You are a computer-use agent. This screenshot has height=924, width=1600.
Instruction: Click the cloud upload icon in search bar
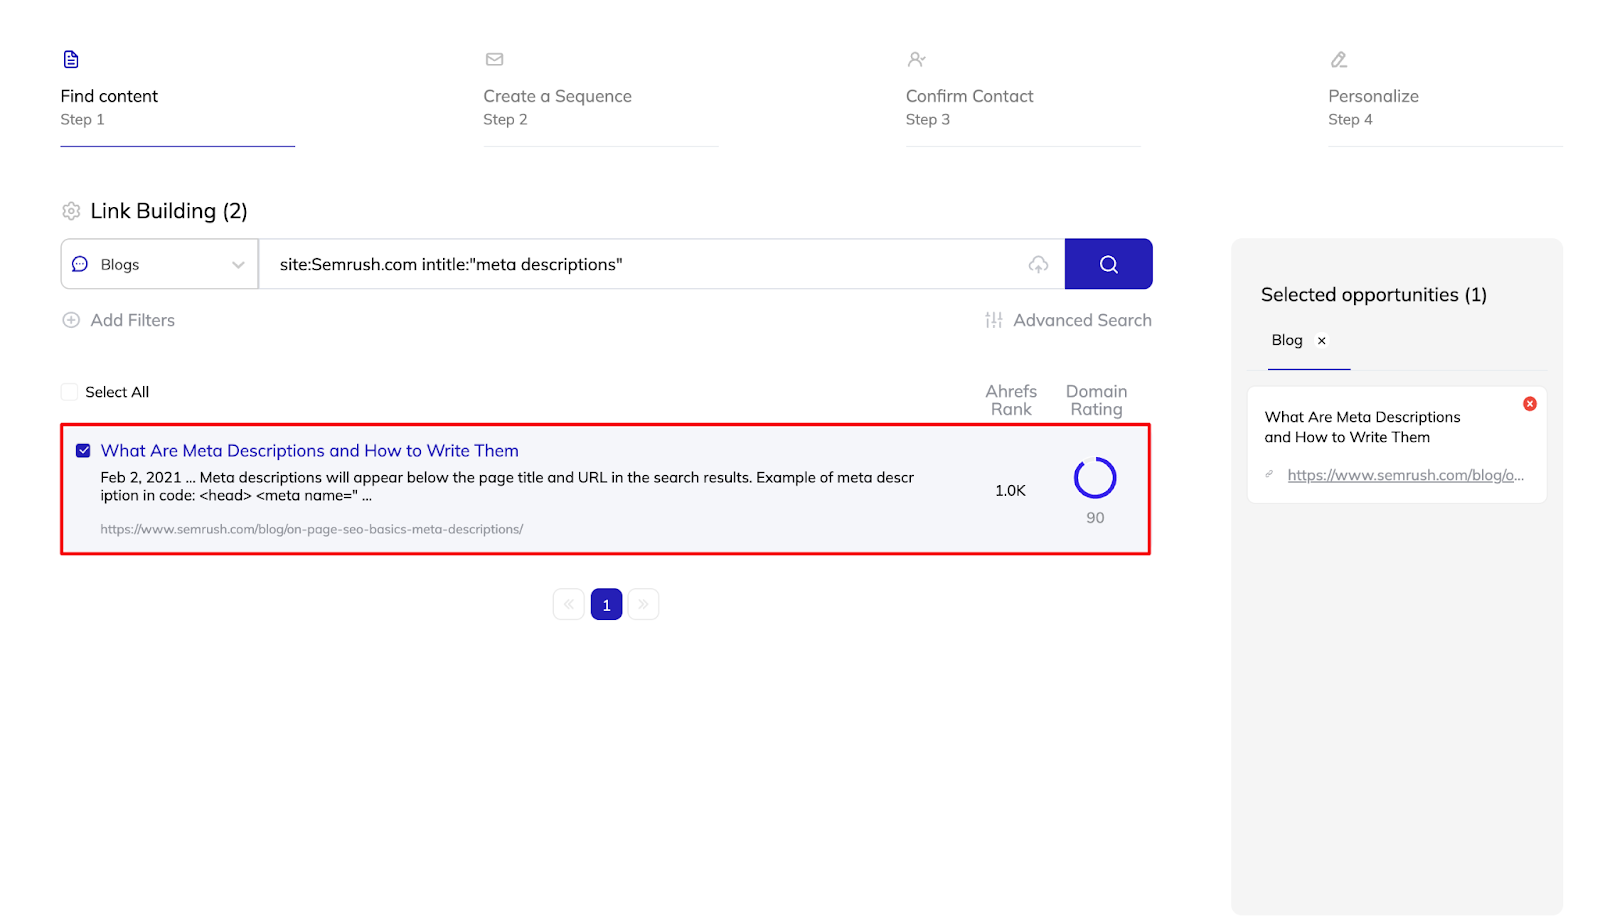point(1038,264)
